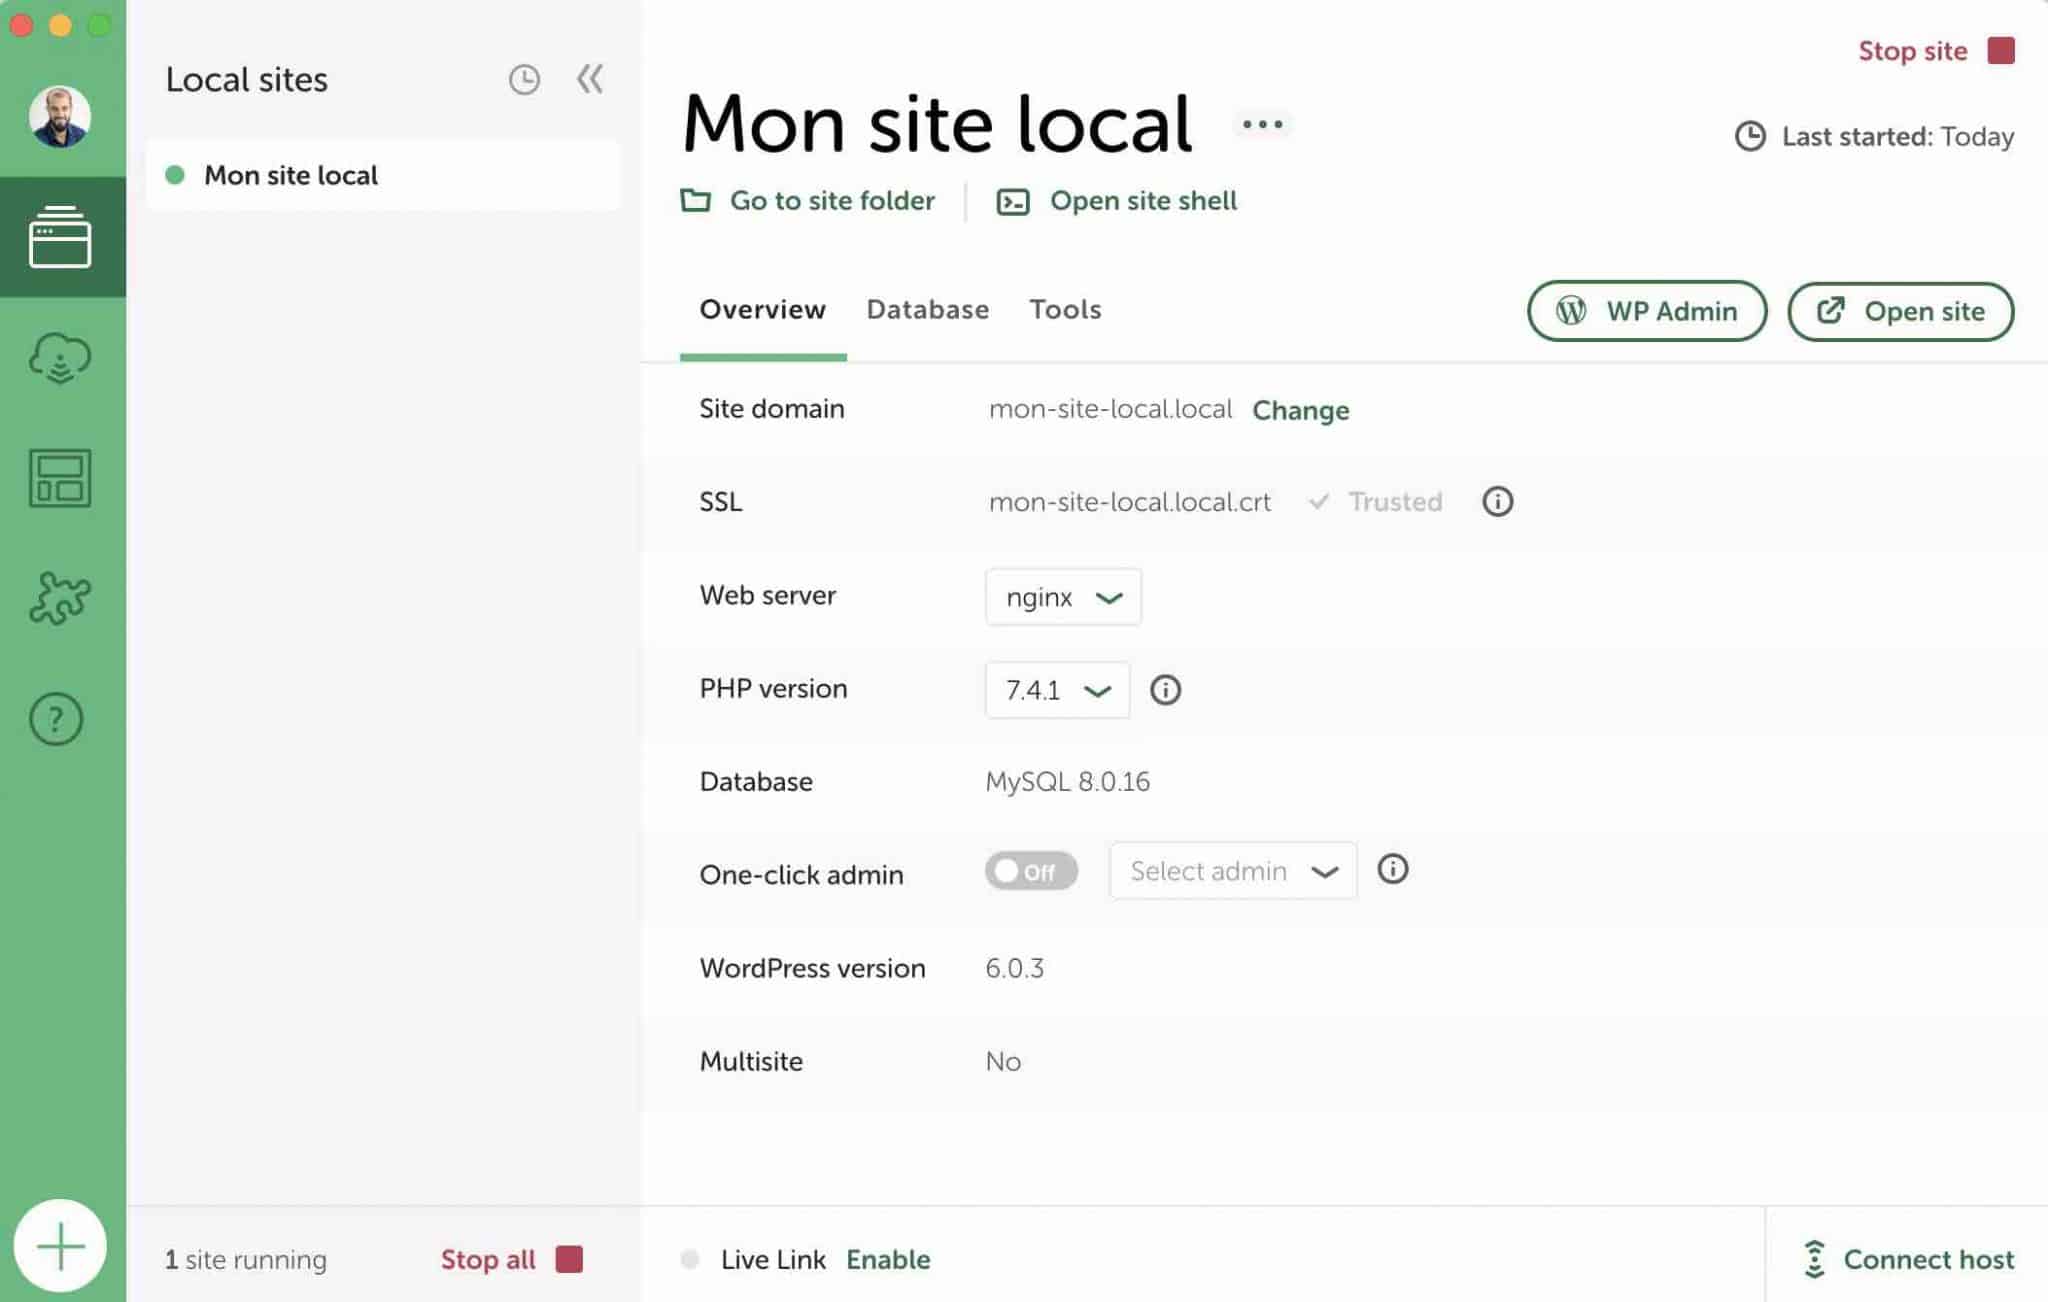This screenshot has width=2048, height=1302.
Task: Open the Help question mark icon
Action: pos(56,719)
